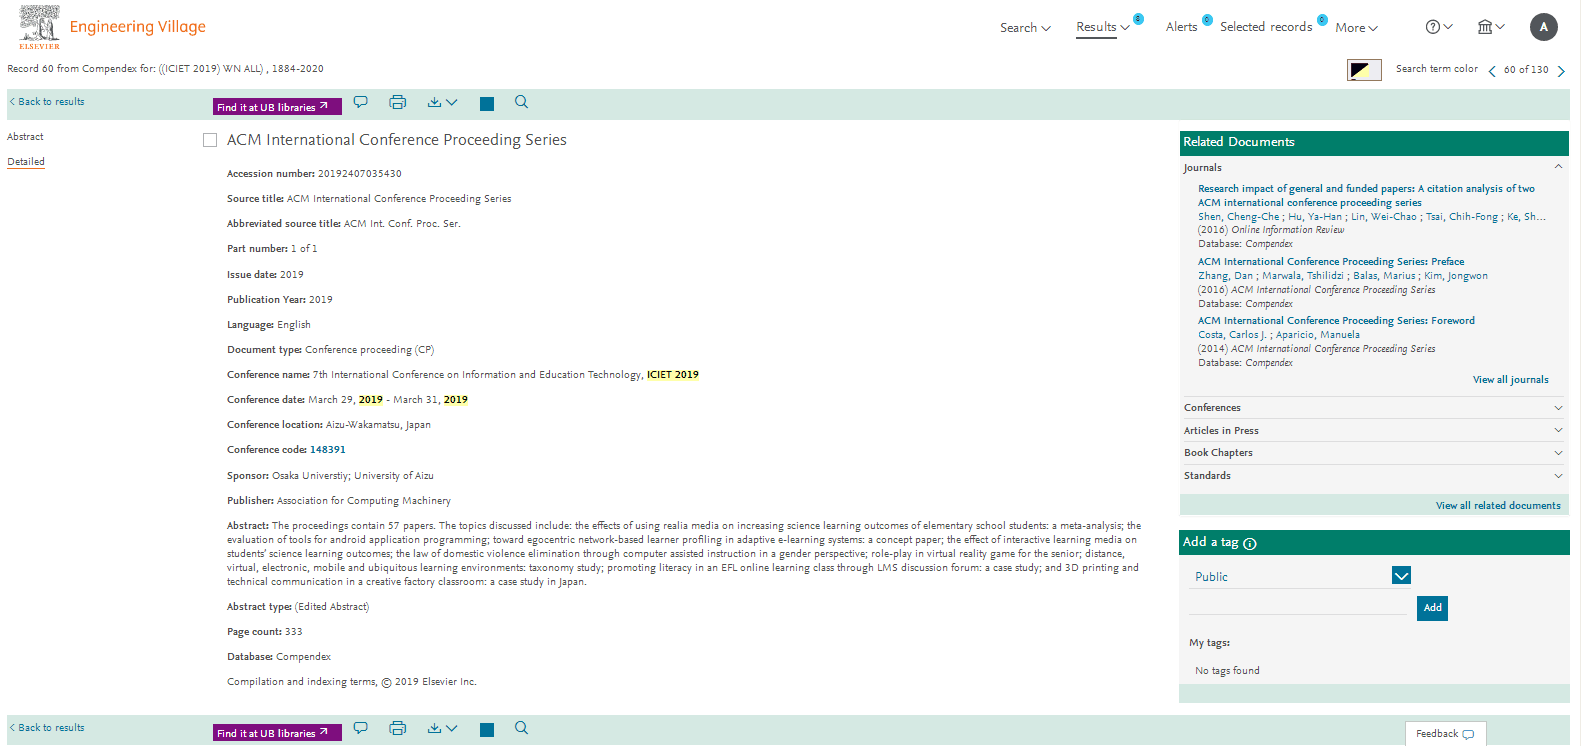Click top Back to results link
The image size is (1581, 746).
[x=47, y=102]
